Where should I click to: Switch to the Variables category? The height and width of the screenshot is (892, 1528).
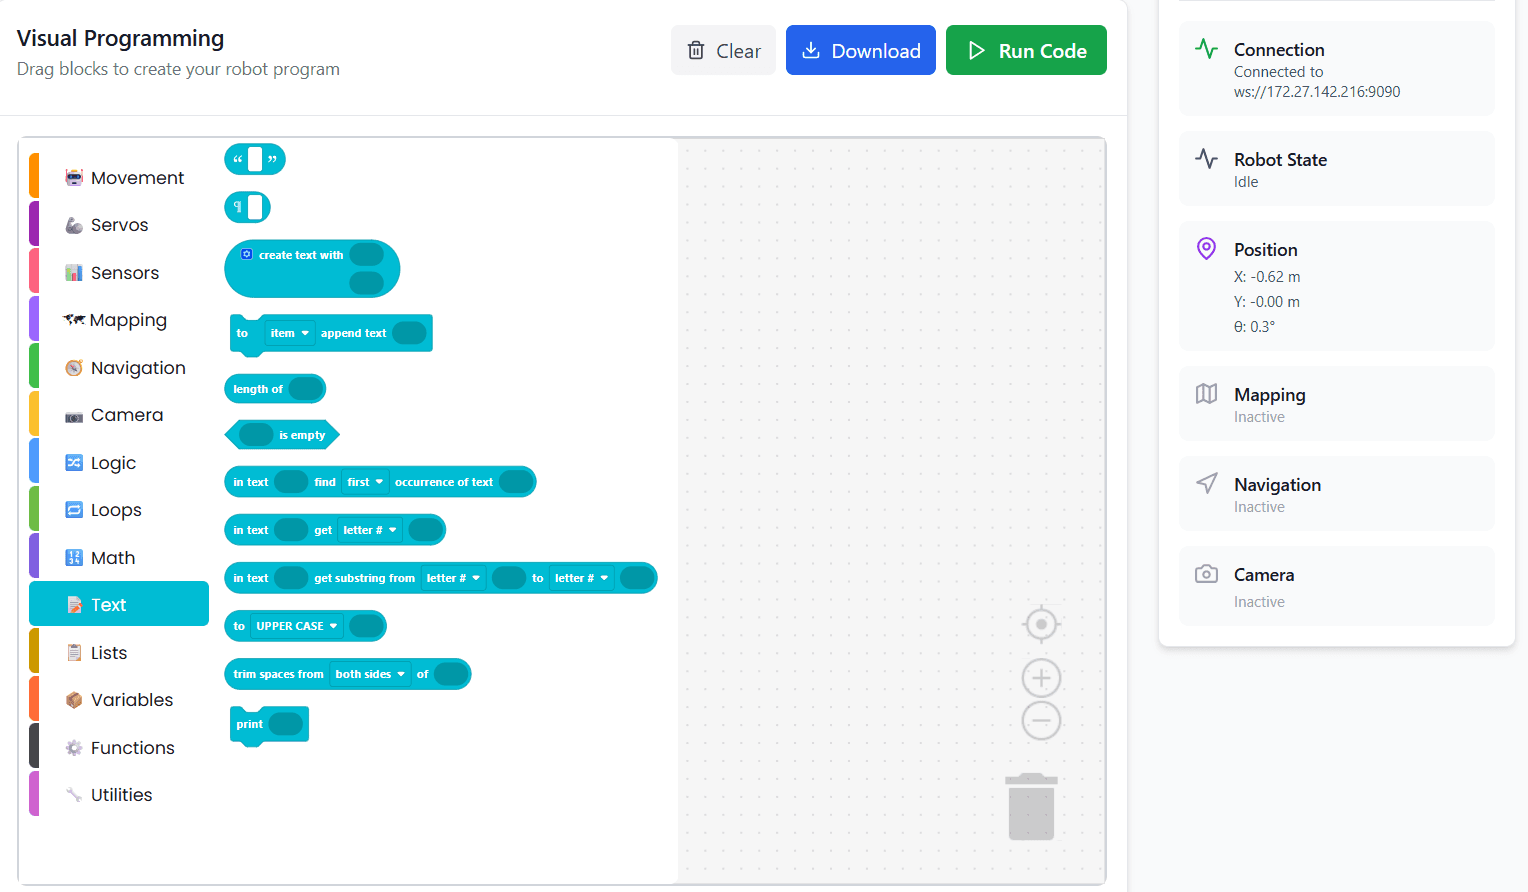(131, 700)
